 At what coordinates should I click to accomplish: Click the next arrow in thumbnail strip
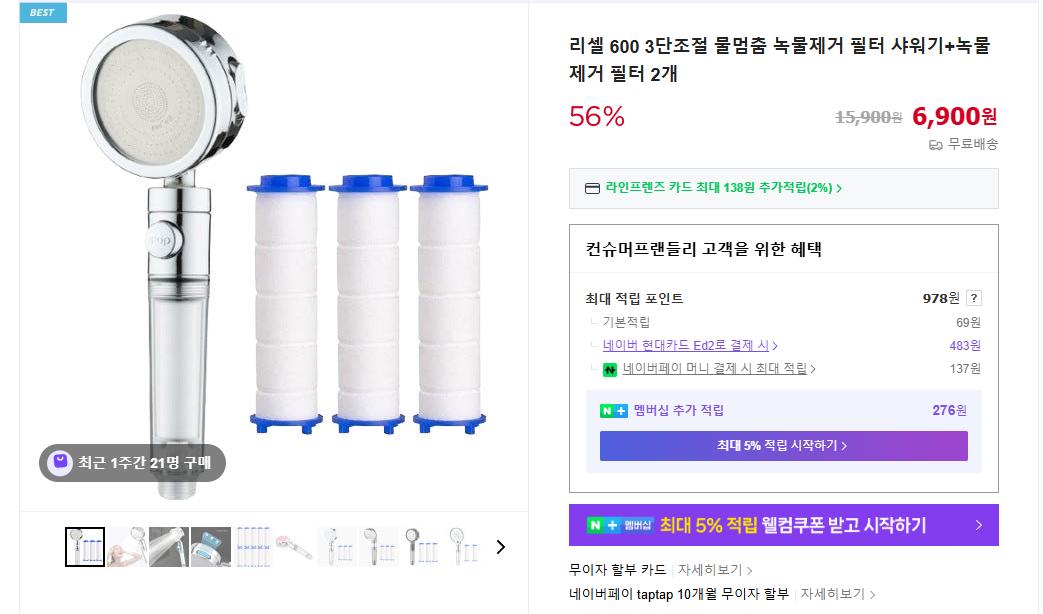(501, 547)
